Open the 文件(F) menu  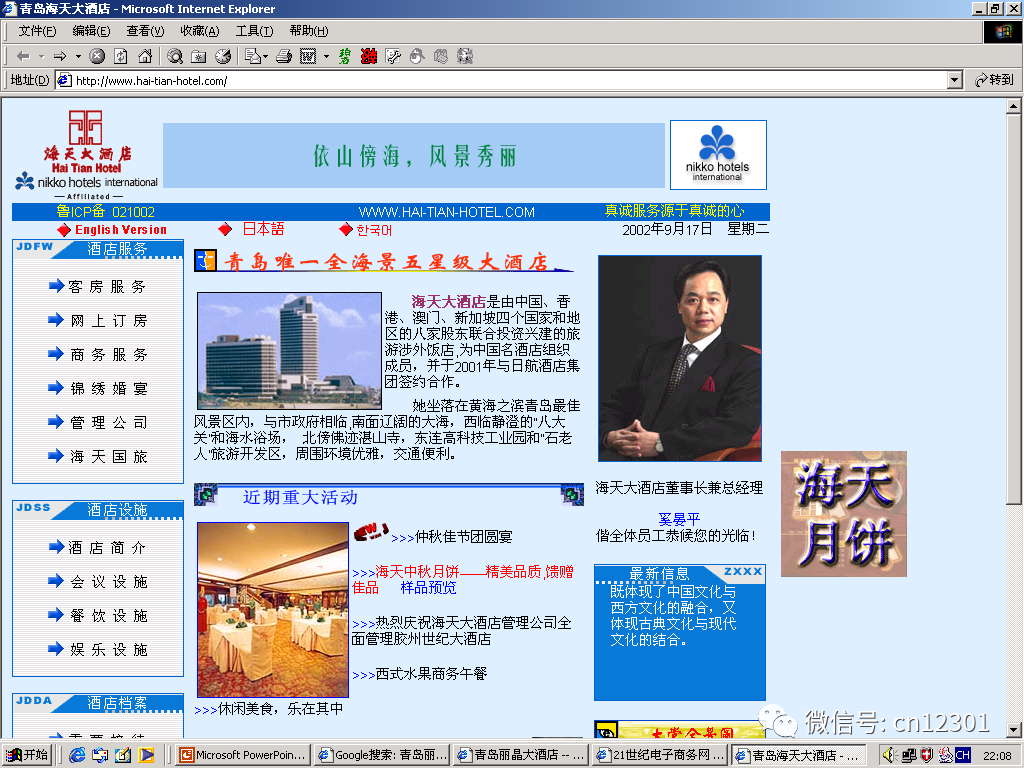37,31
